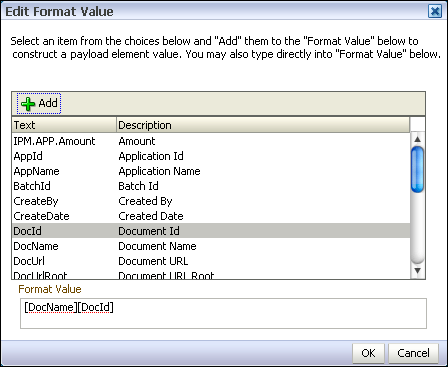
Task: Select the DocName row
Action: pyautogui.click(x=211, y=246)
